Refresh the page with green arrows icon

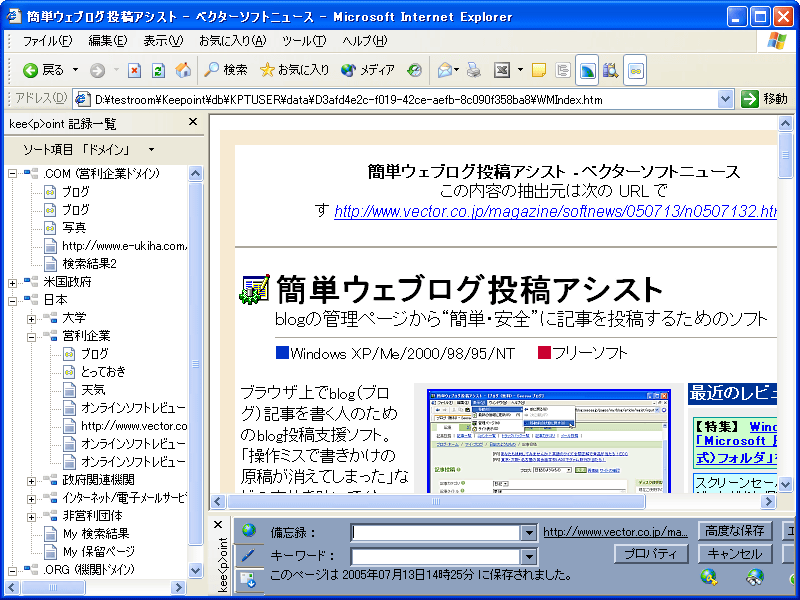pyautogui.click(x=159, y=70)
